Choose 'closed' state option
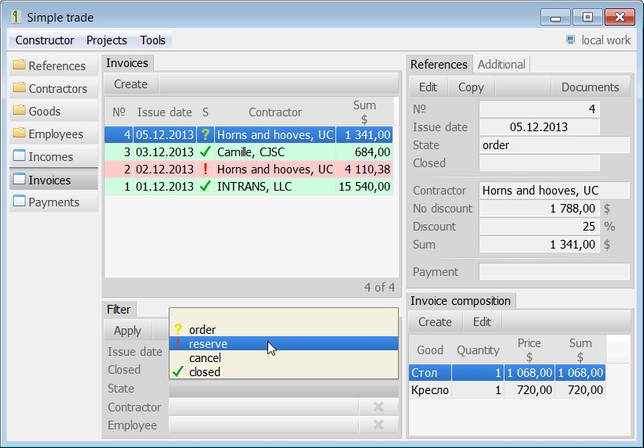644x448 pixels. (x=283, y=372)
